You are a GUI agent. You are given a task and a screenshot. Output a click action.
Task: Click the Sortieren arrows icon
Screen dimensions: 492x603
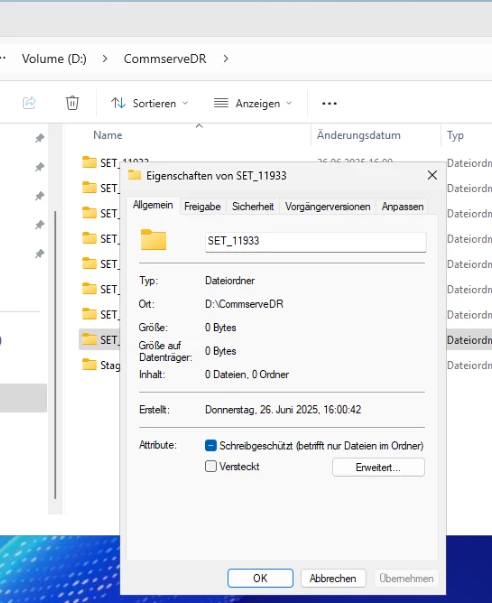[x=118, y=103]
